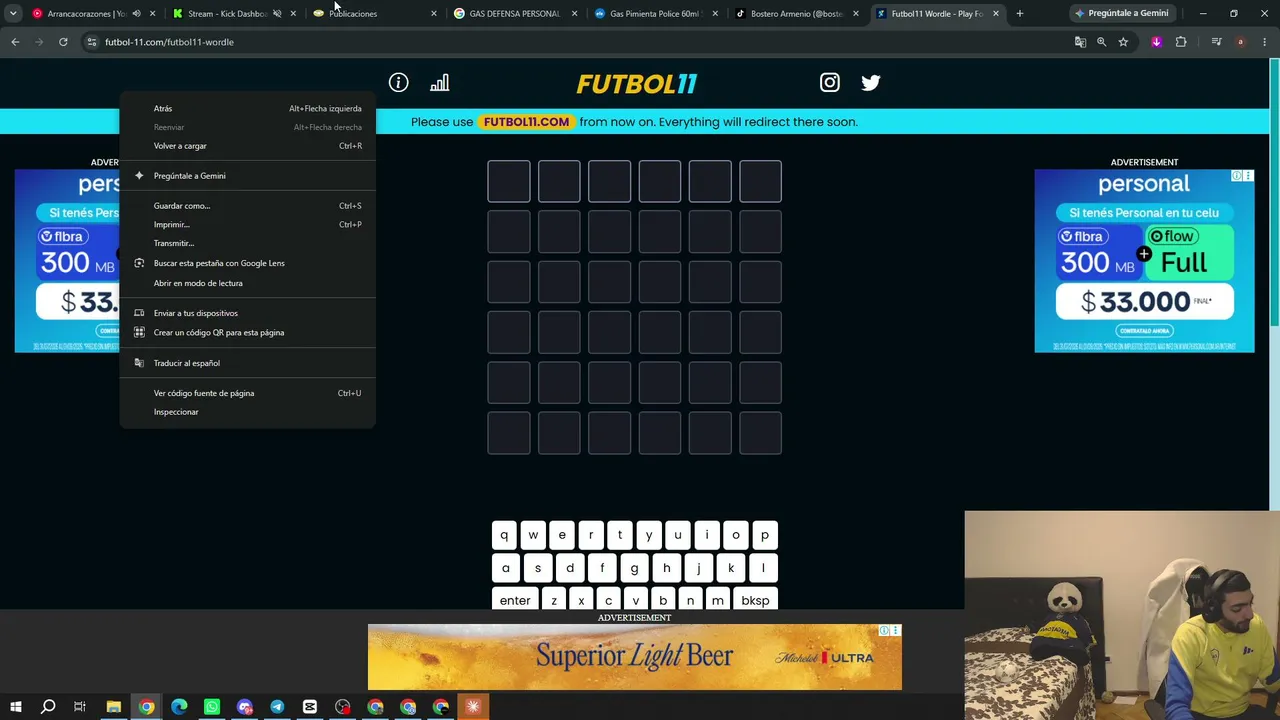Open the statistics bar chart icon
Image resolution: width=1280 pixels, height=720 pixels.
pos(439,83)
